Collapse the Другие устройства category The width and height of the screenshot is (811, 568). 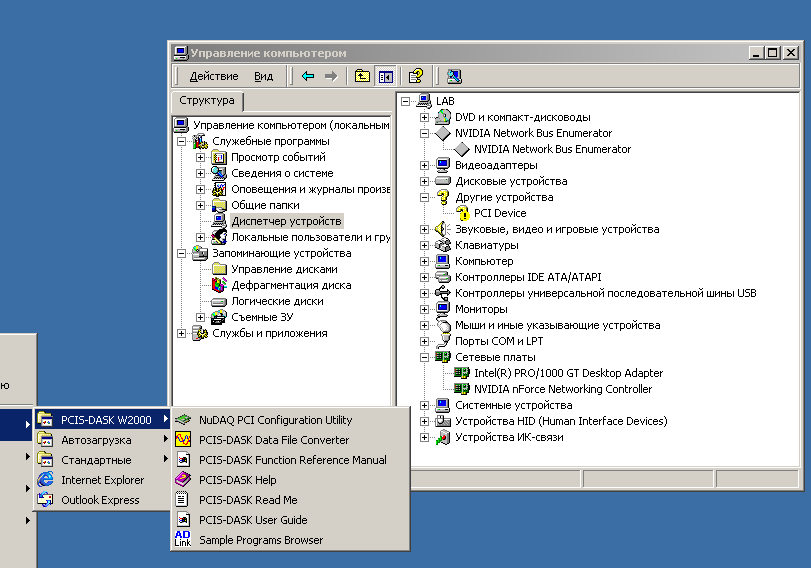tap(425, 197)
